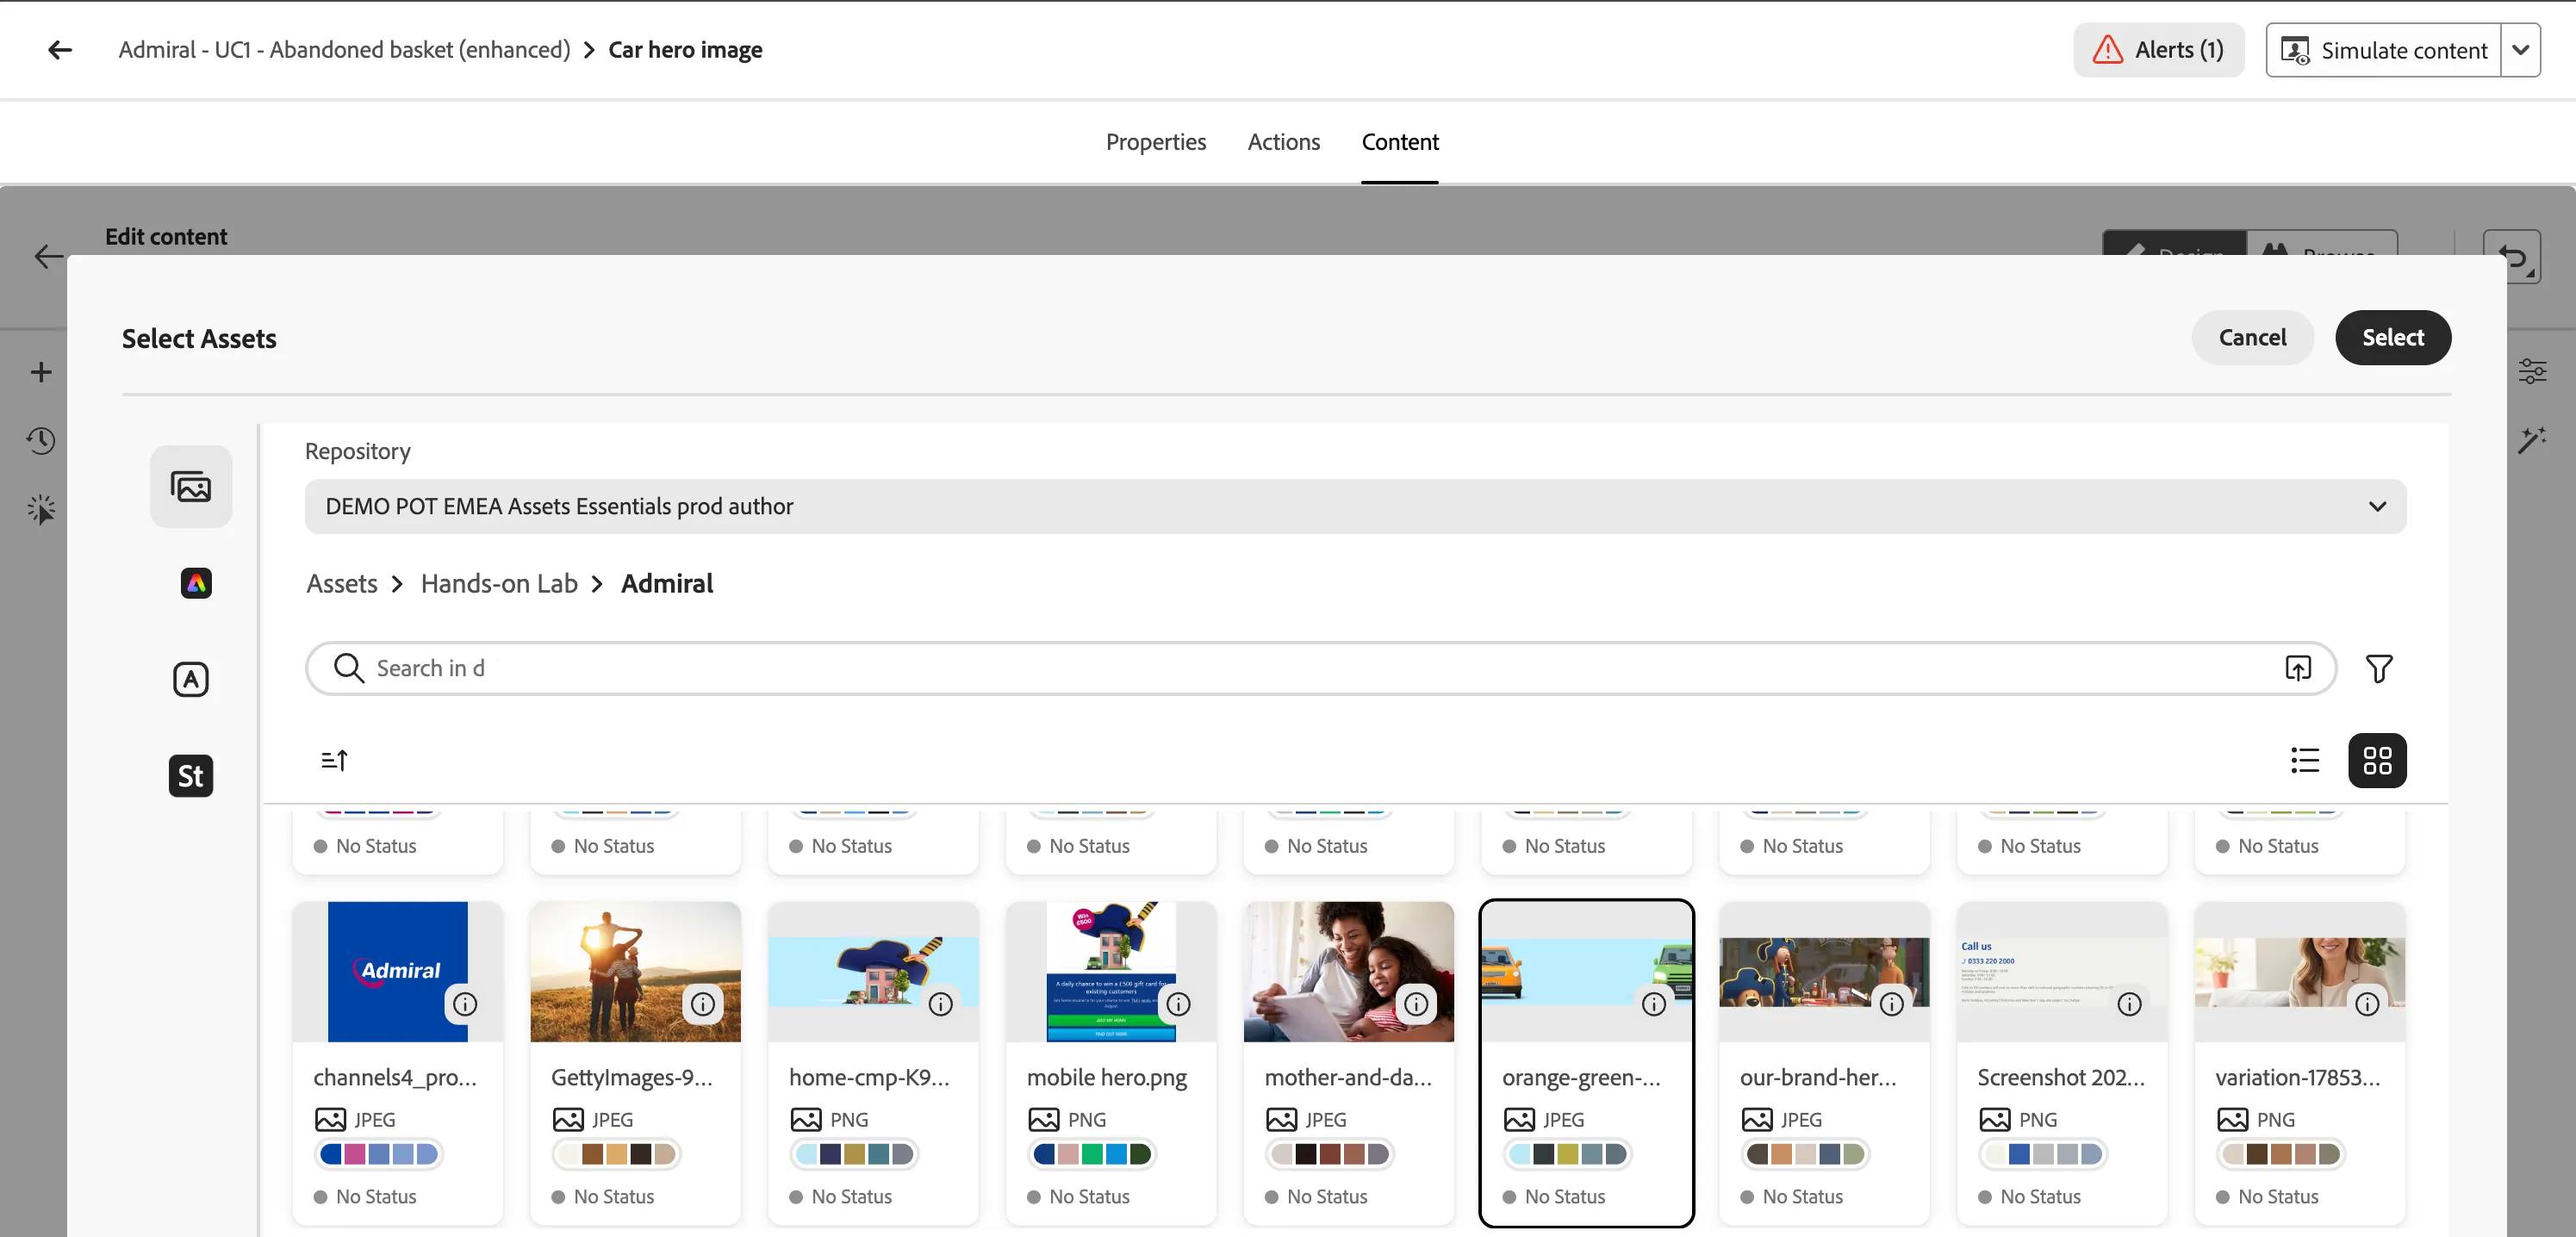Open the Adobe Express colorful icon
The width and height of the screenshot is (2576, 1237).
196,583
